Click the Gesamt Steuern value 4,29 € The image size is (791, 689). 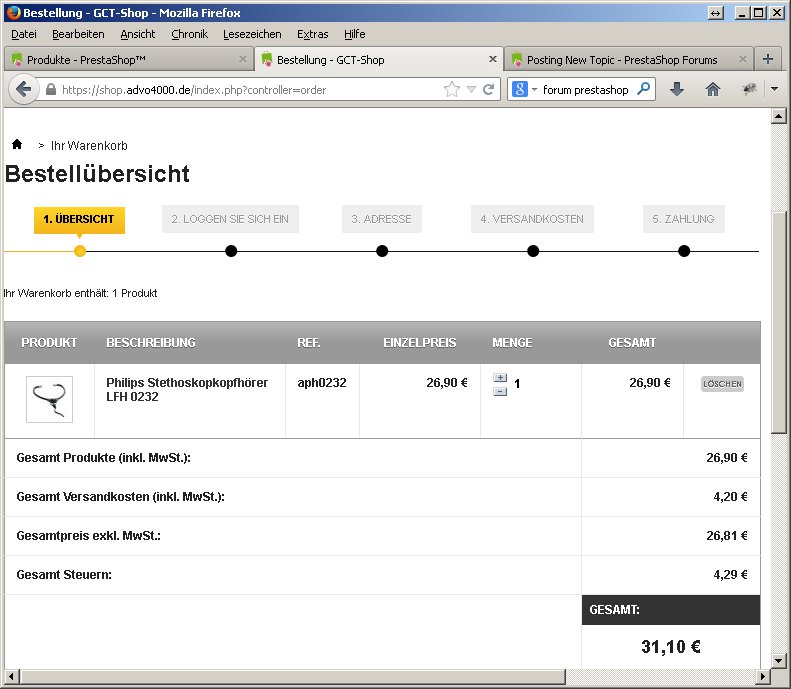(x=730, y=575)
